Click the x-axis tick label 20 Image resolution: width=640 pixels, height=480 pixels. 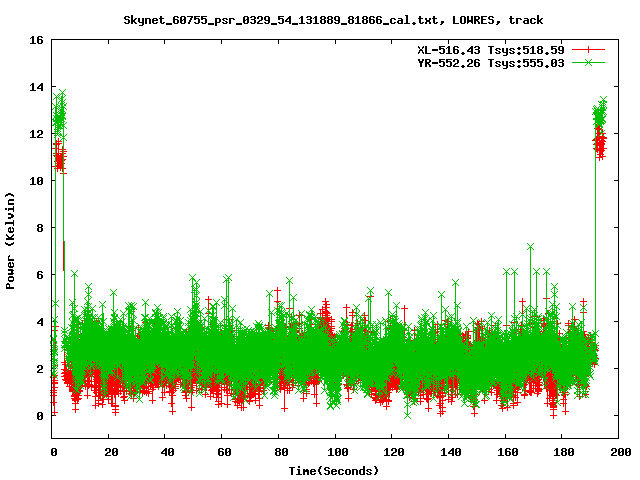click(x=111, y=452)
